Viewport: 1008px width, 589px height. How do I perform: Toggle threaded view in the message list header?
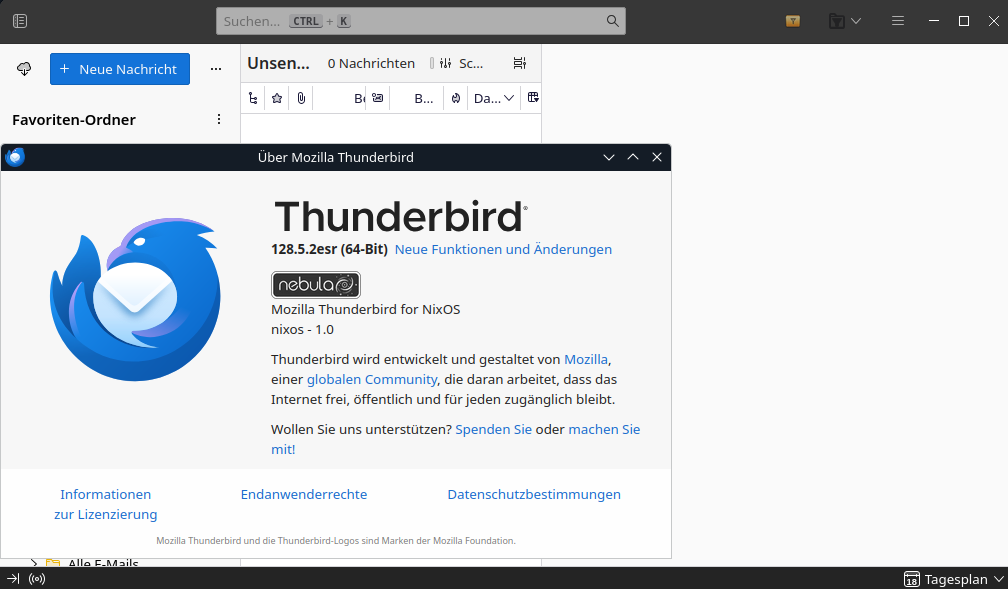click(x=253, y=97)
